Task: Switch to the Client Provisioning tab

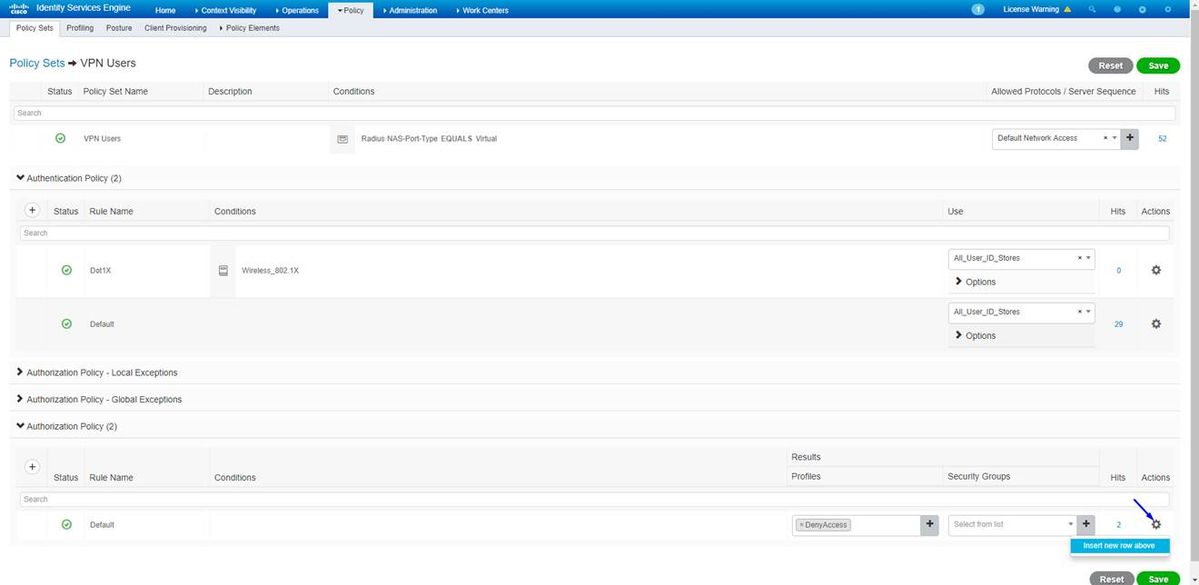Action: (x=175, y=28)
